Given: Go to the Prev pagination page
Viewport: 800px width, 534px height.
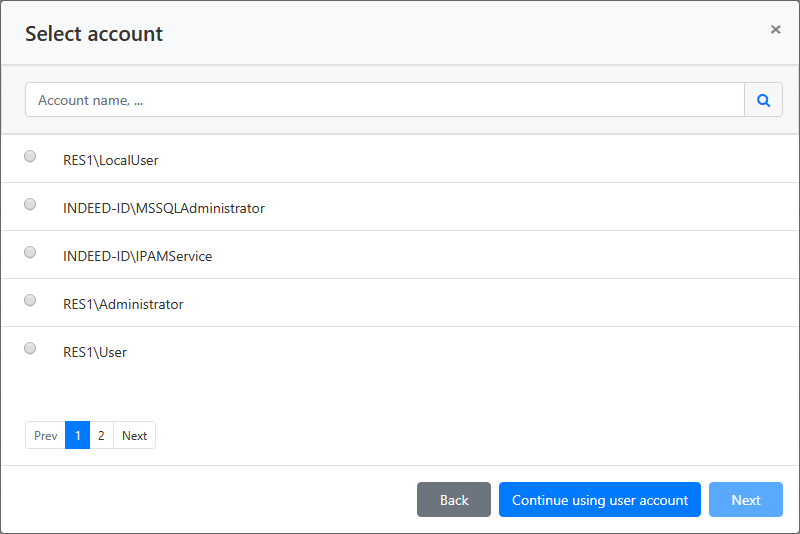Looking at the screenshot, I should [x=45, y=435].
